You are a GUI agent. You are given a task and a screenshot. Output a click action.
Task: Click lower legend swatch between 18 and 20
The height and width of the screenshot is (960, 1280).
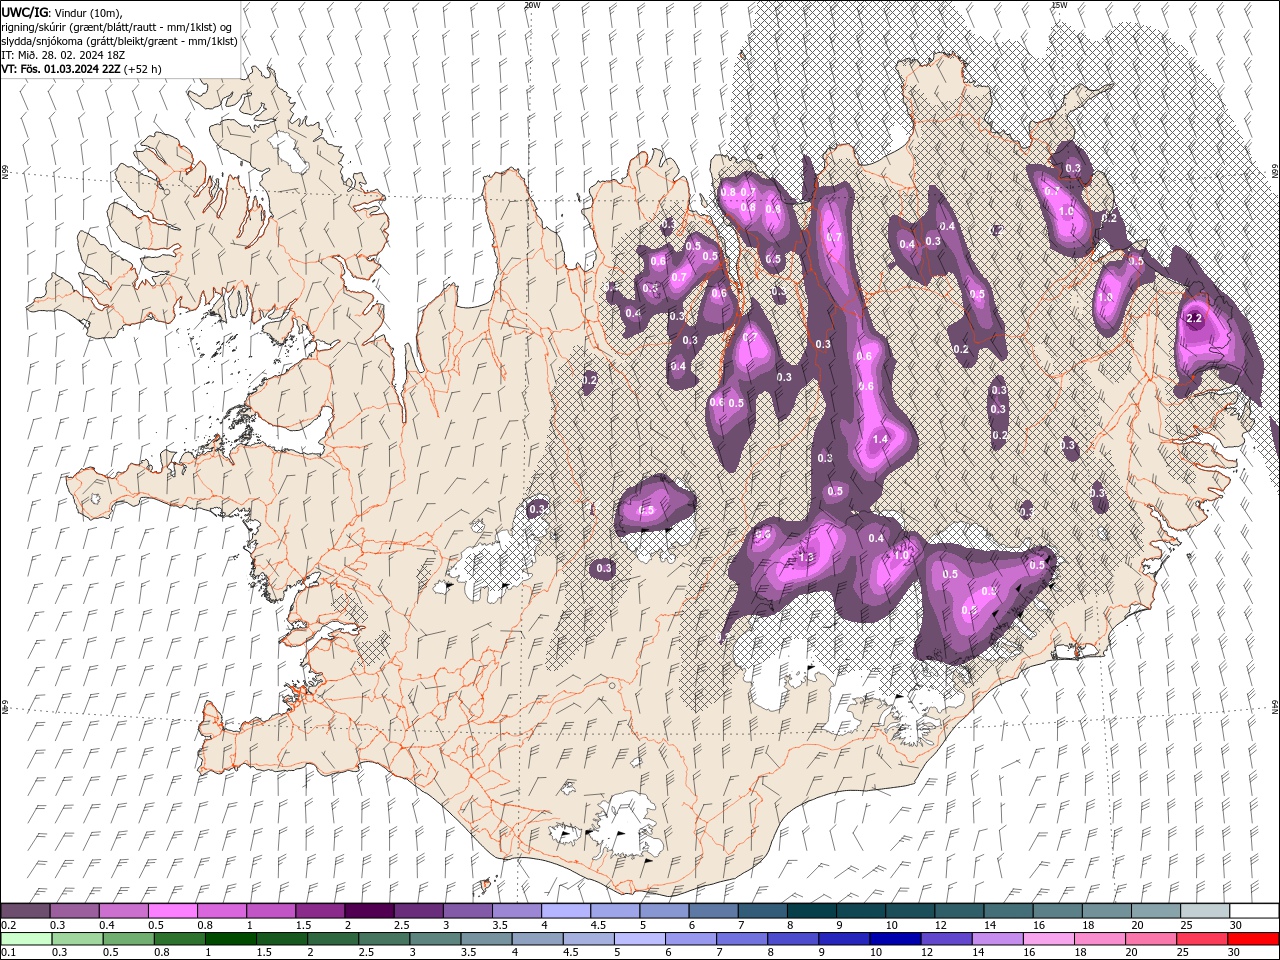click(1100, 939)
